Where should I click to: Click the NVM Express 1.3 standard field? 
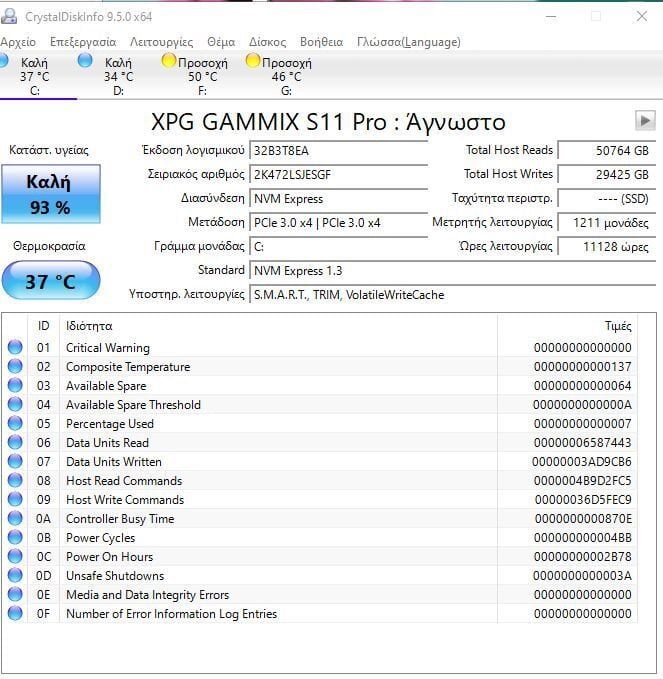pyautogui.click(x=453, y=271)
